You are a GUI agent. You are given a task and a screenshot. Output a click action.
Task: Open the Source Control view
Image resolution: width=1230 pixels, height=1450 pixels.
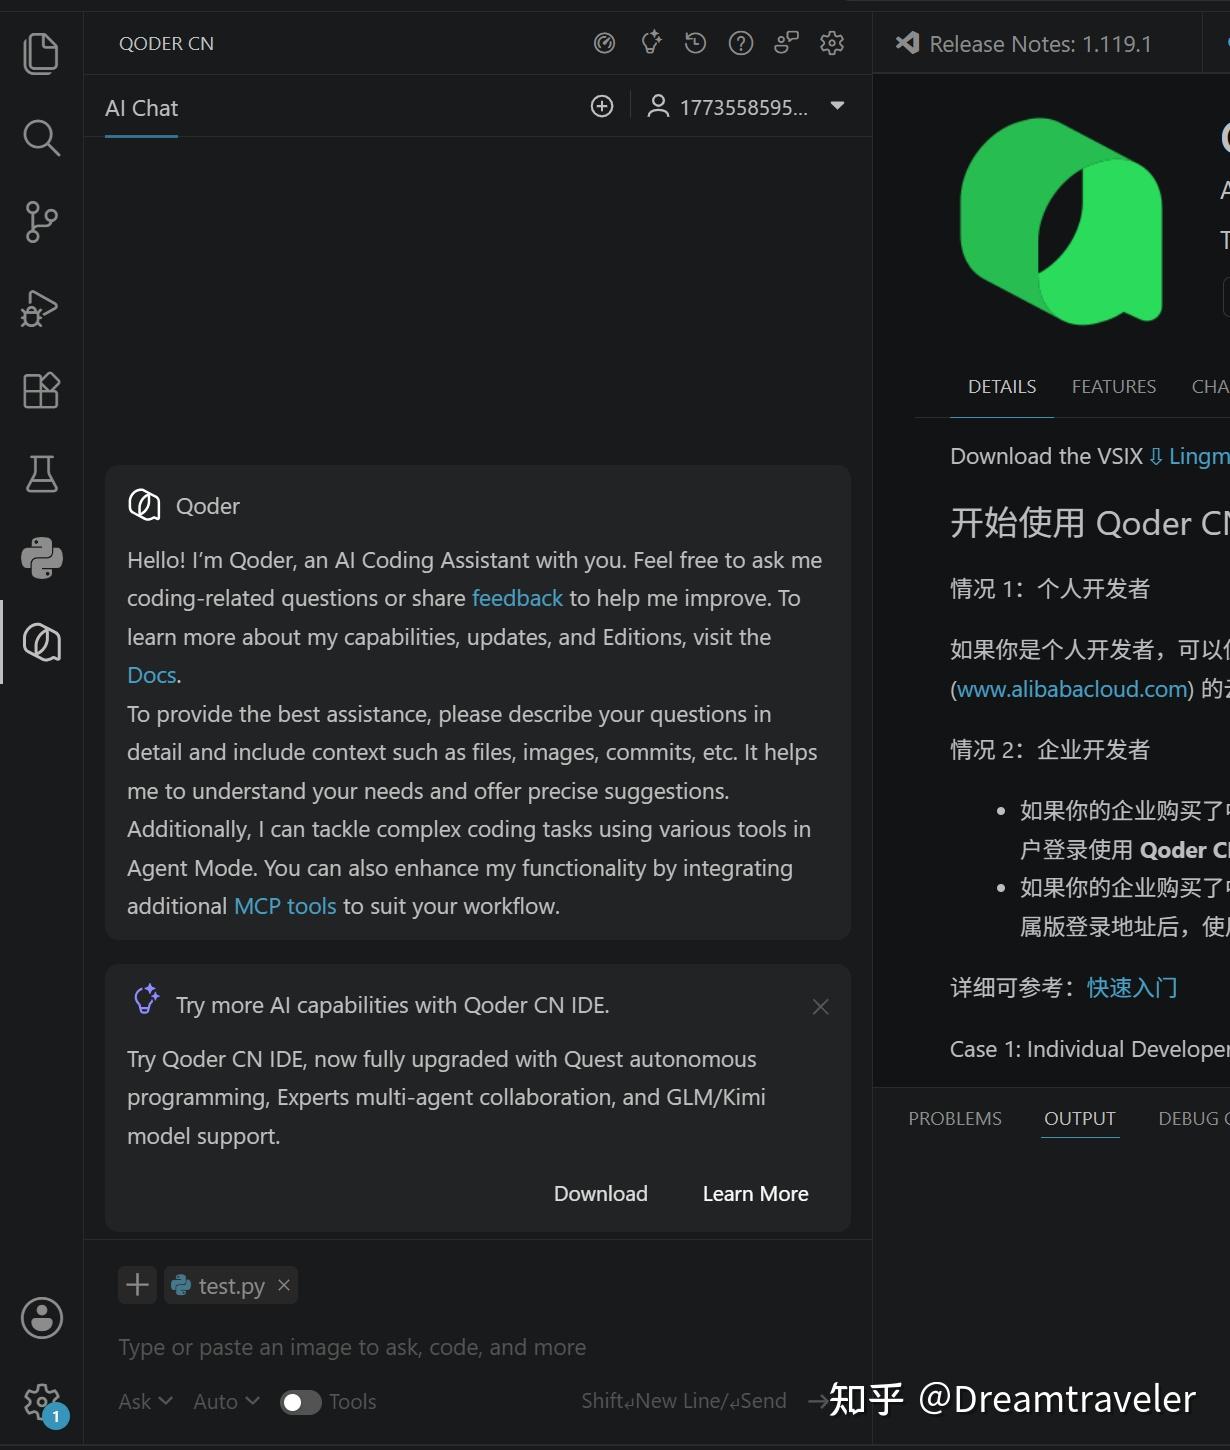pos(41,222)
